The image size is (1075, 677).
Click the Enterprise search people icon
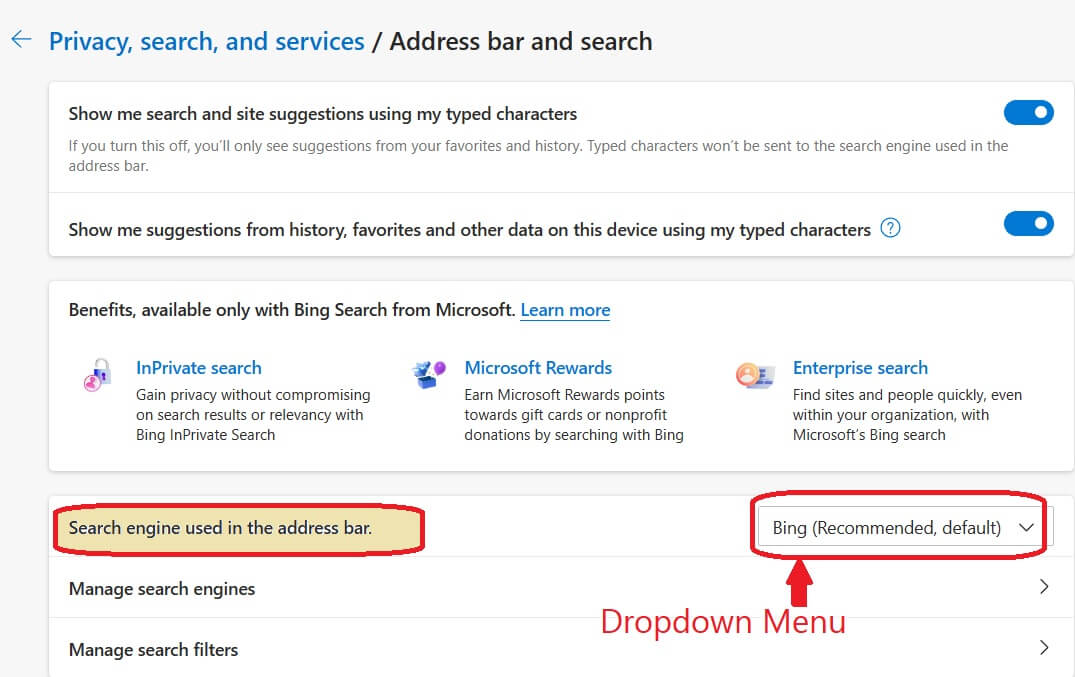(x=757, y=374)
